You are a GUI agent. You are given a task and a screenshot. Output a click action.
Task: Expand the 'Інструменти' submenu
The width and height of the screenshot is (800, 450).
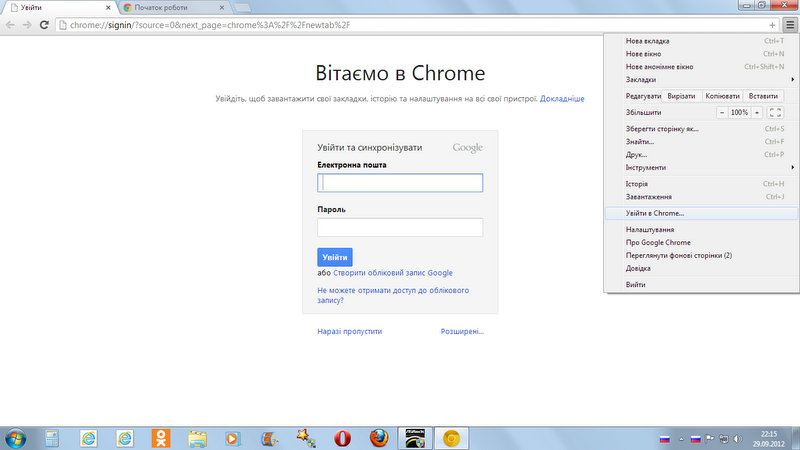(x=702, y=167)
